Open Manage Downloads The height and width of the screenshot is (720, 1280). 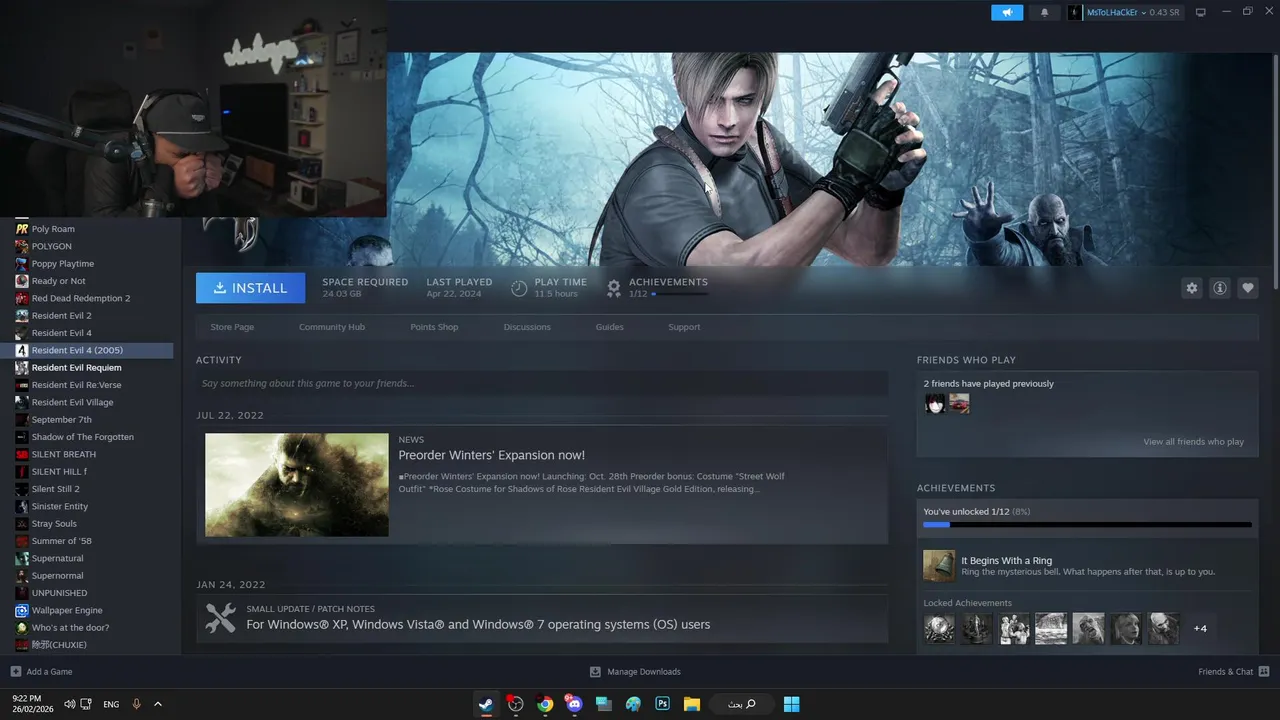coord(635,672)
